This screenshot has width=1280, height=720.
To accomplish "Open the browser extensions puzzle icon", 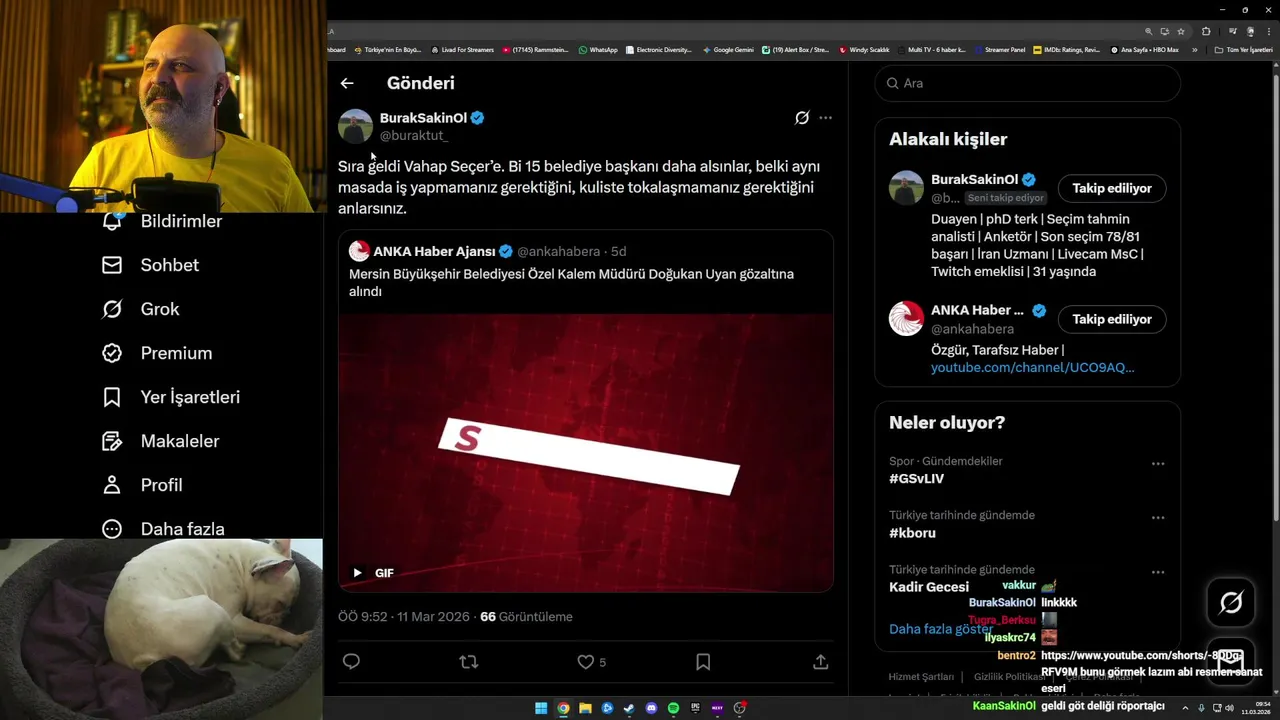I will (x=1206, y=31).
